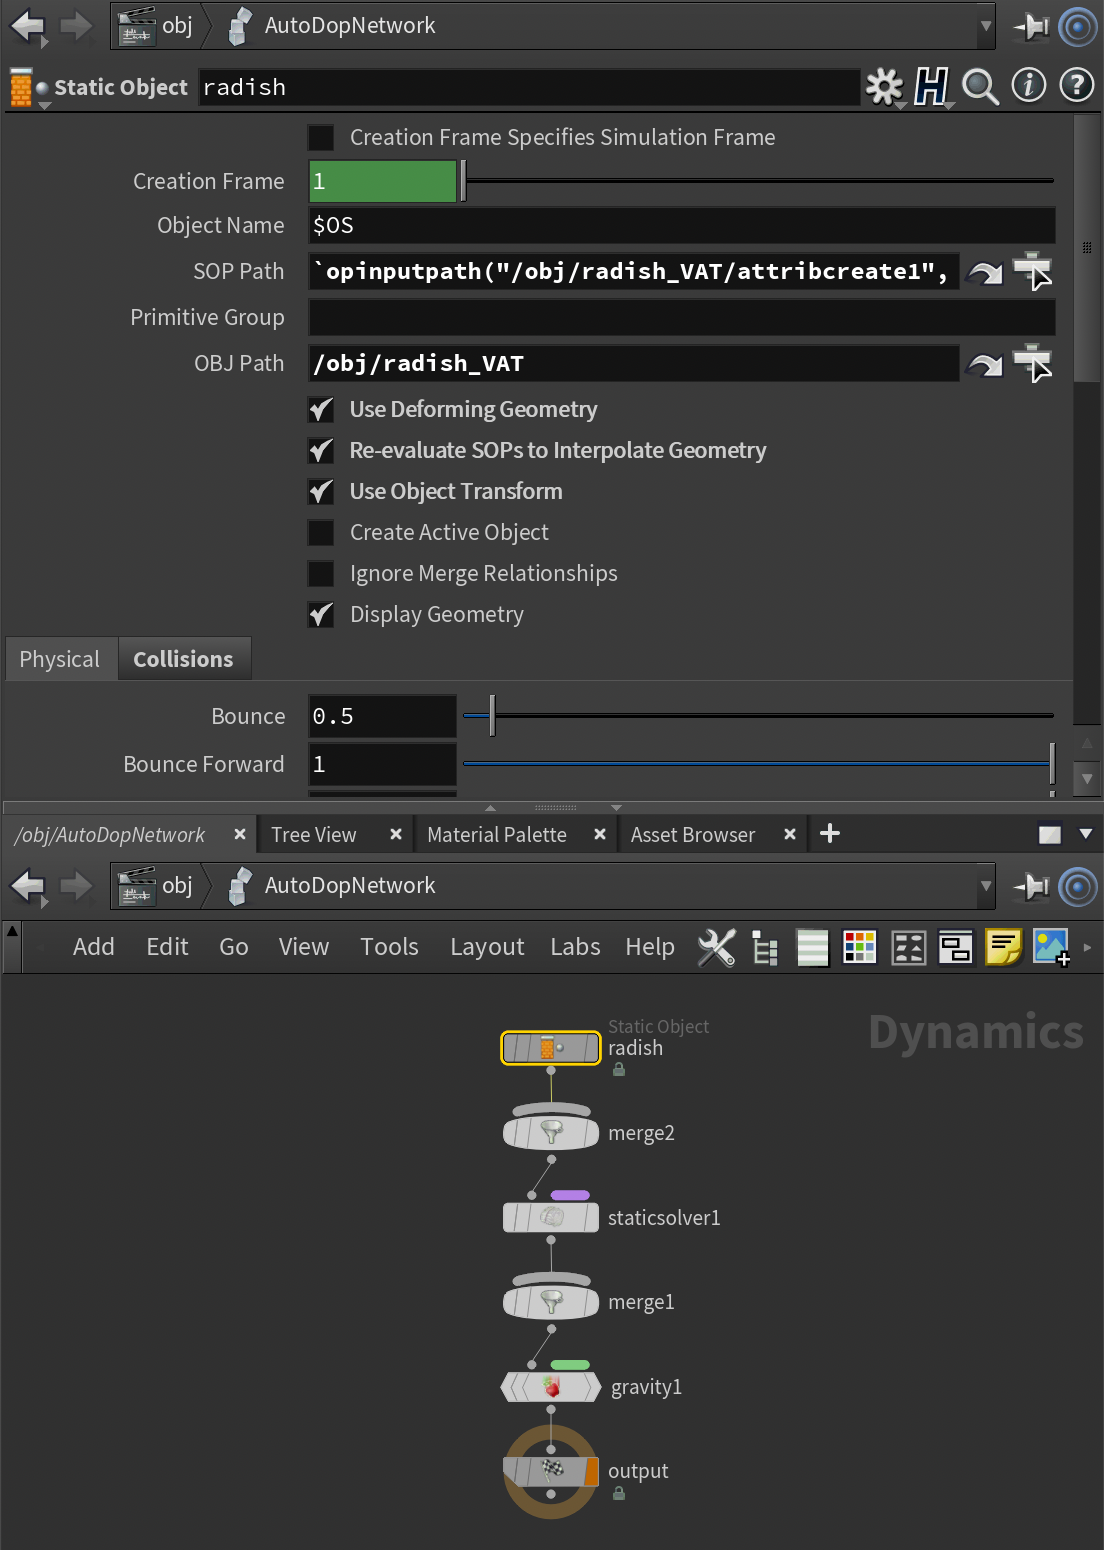The width and height of the screenshot is (1104, 1550).
Task: Enable Create Active Object checkbox
Action: coord(321,533)
